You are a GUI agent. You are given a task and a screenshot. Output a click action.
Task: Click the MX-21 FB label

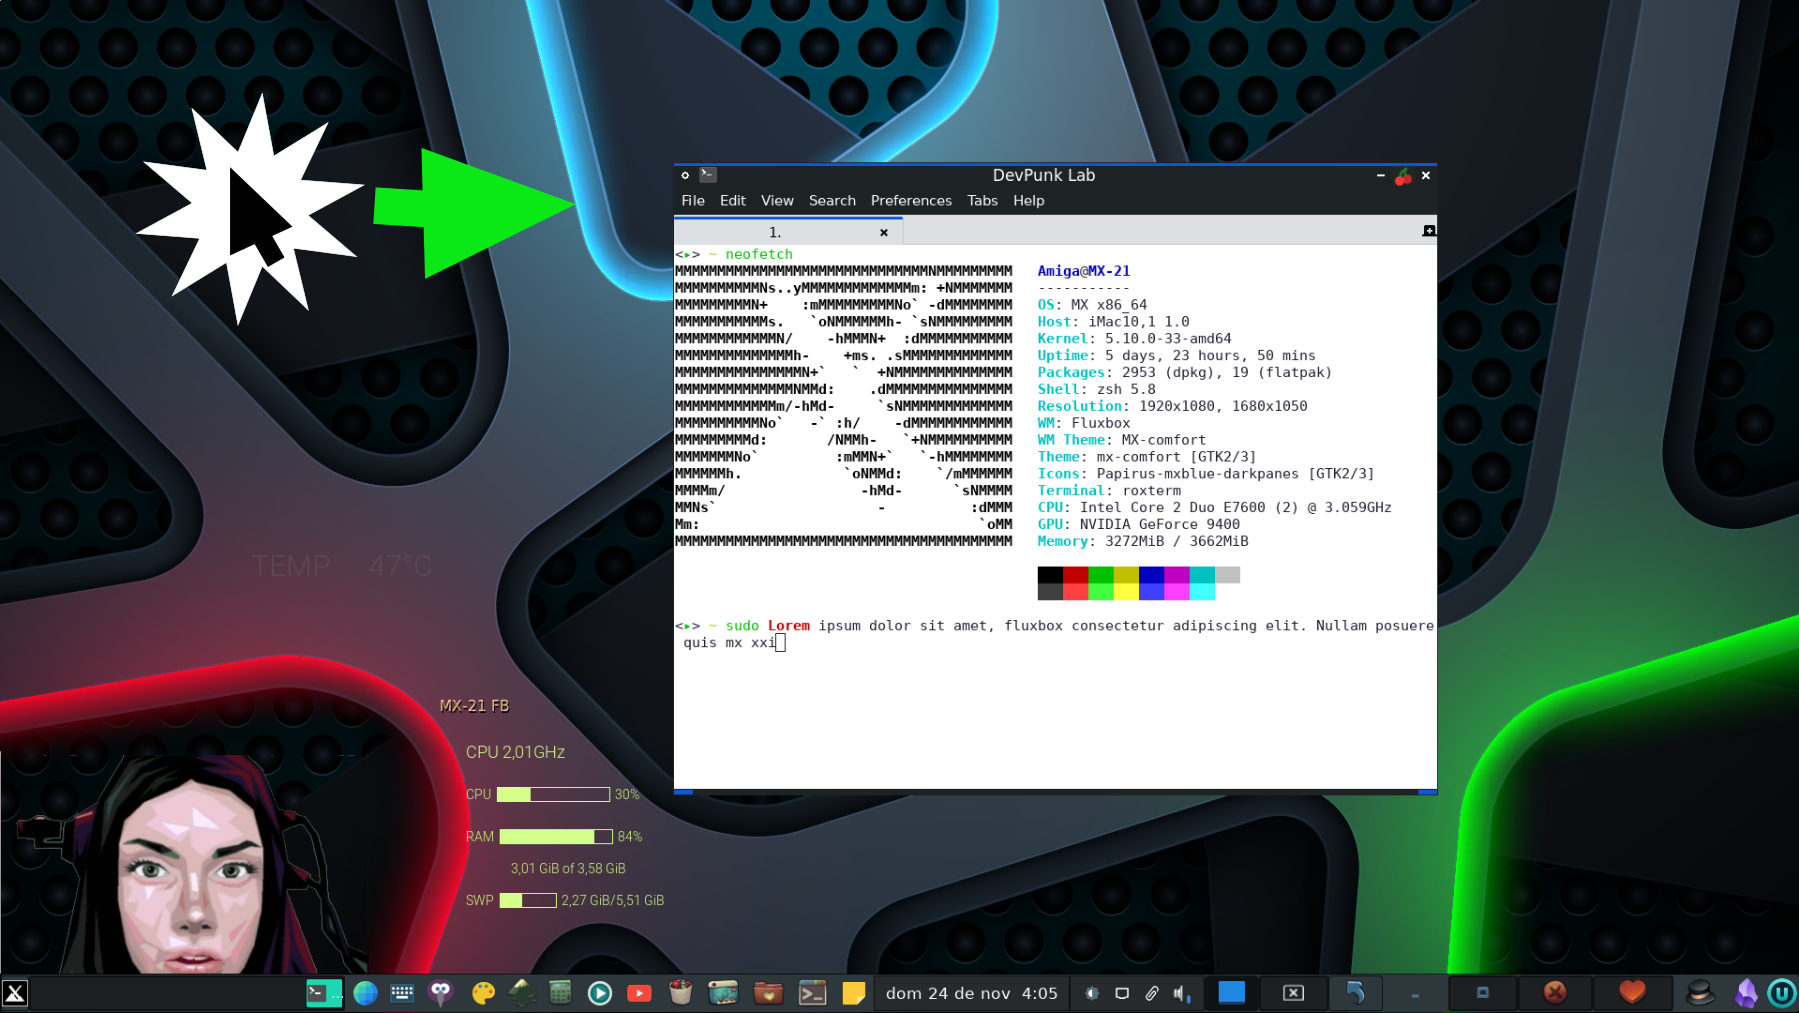pos(474,706)
